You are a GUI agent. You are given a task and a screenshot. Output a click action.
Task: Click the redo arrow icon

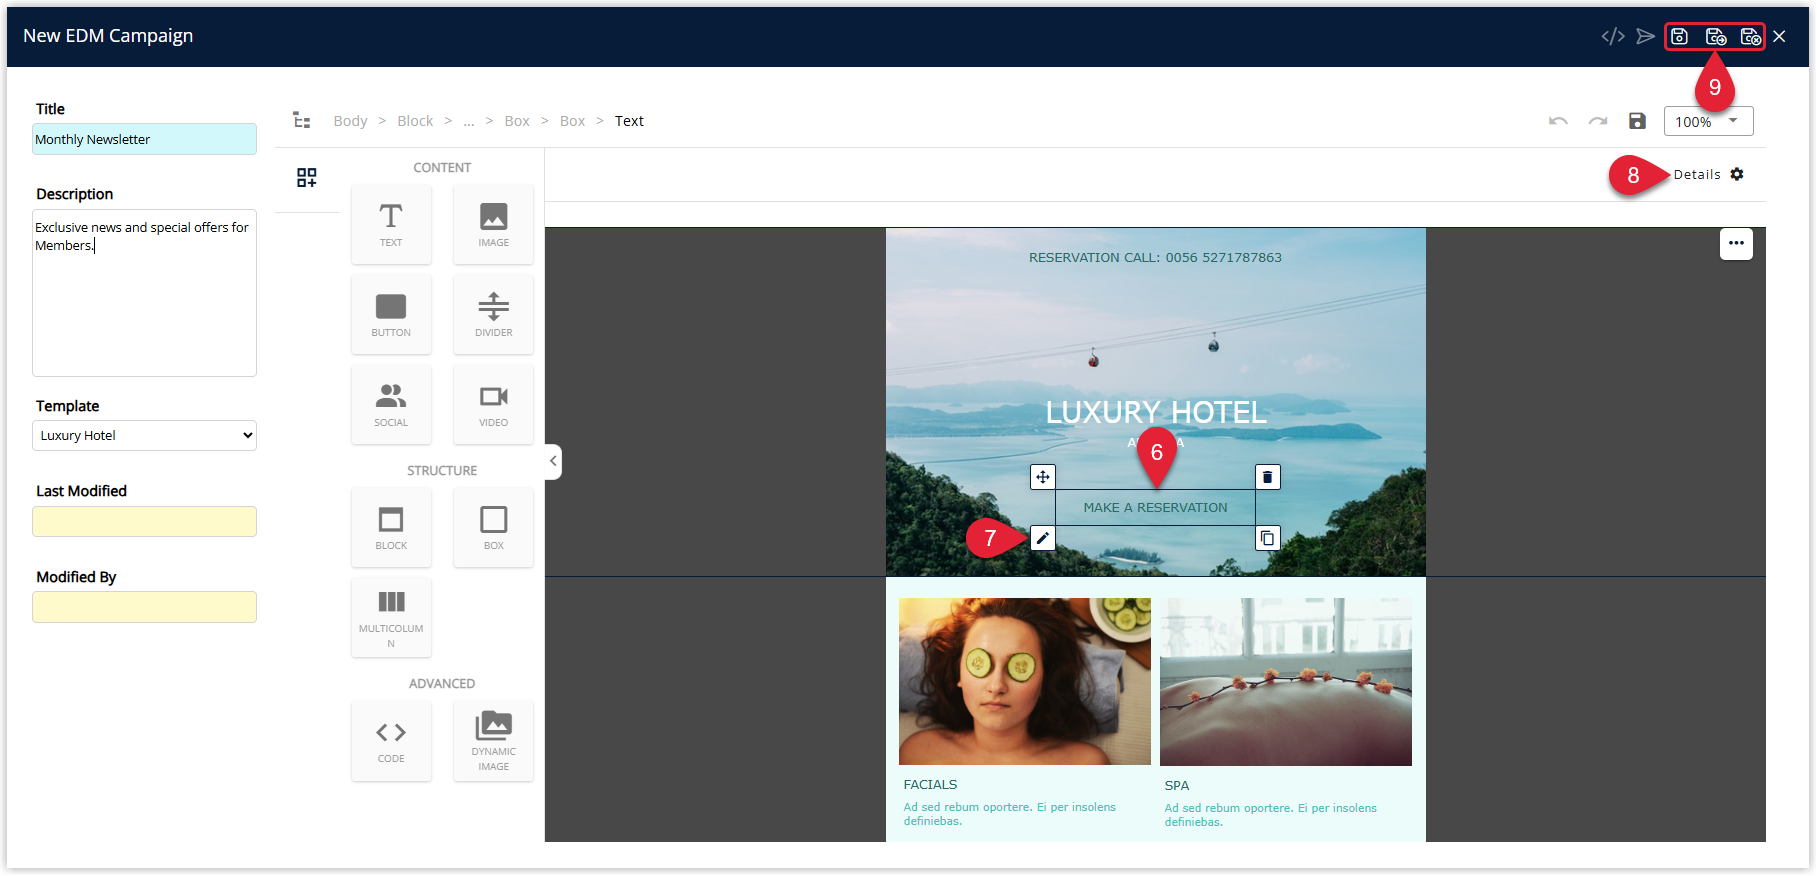point(1598,121)
